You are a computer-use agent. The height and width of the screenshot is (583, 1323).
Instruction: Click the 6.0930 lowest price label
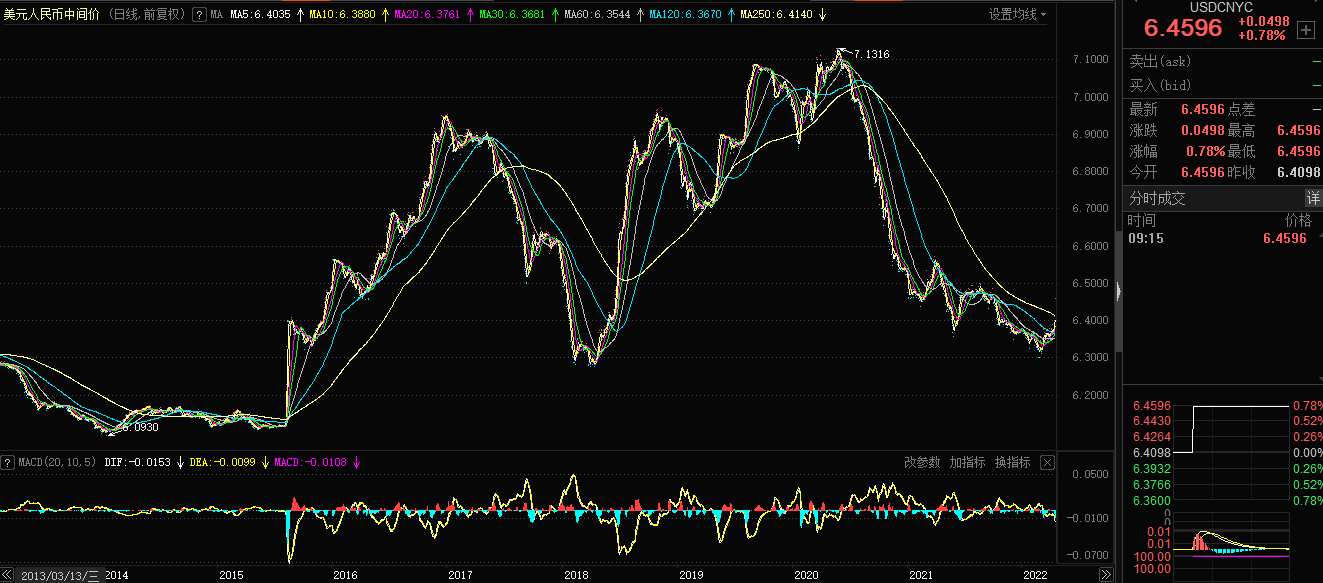[140, 427]
